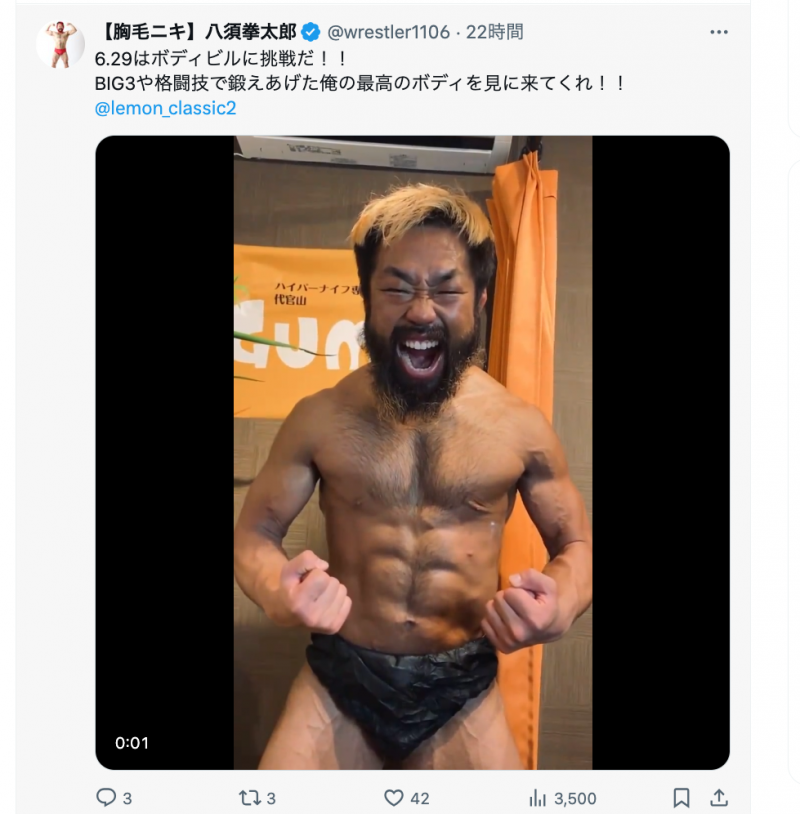Click the like count 42

click(x=420, y=798)
